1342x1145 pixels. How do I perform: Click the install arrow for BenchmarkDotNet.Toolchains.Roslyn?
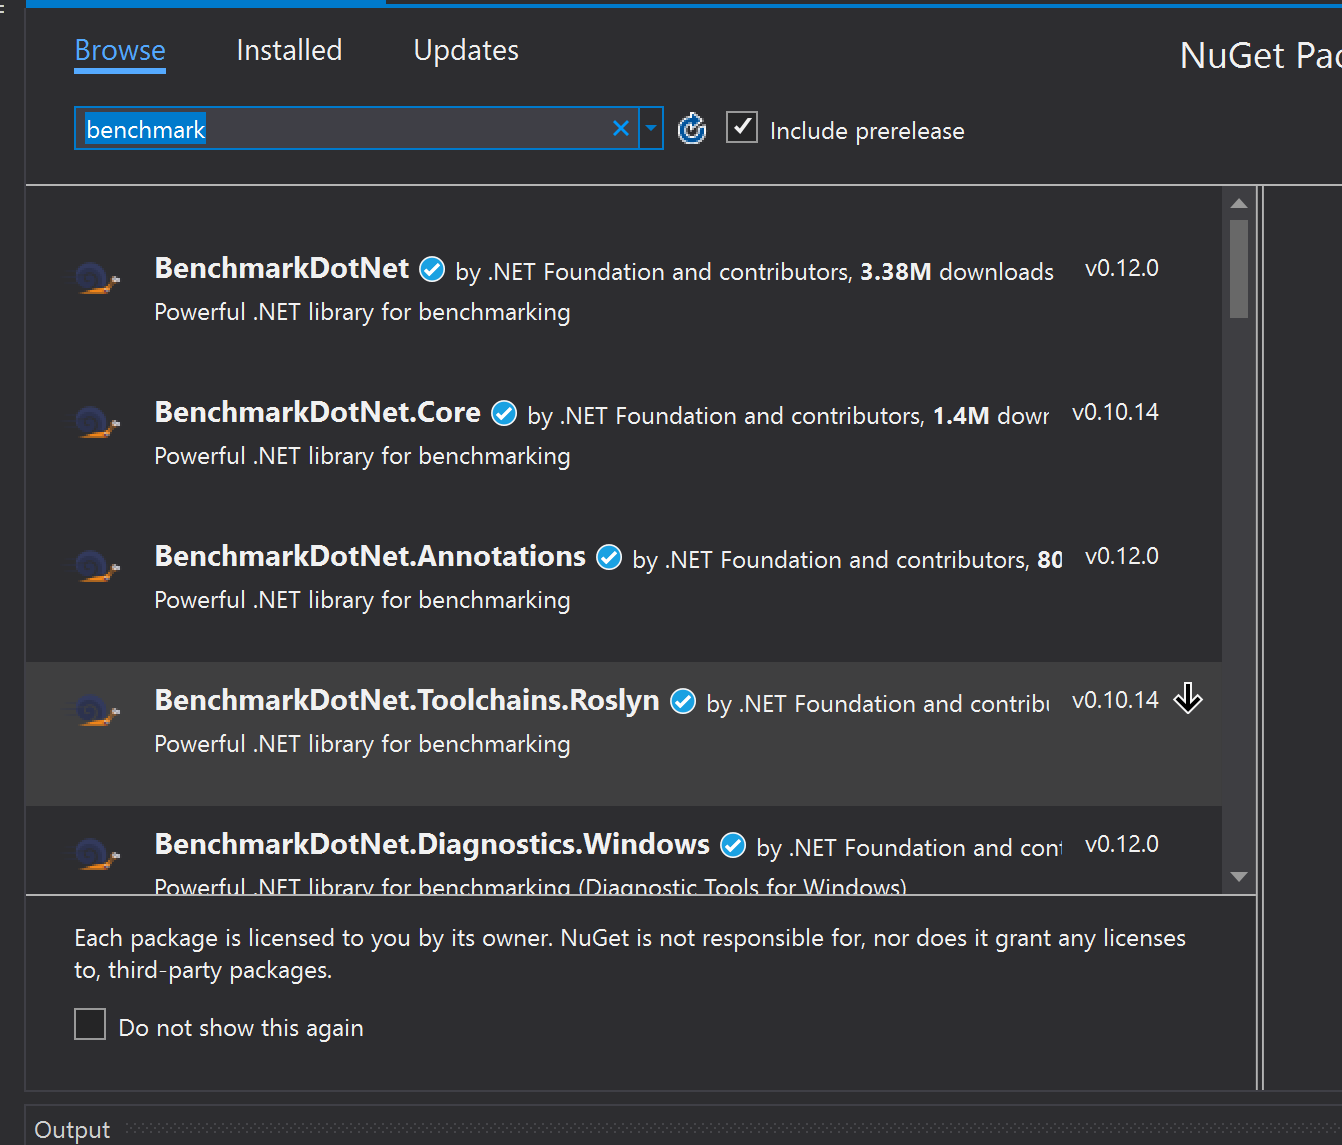[x=1187, y=698]
